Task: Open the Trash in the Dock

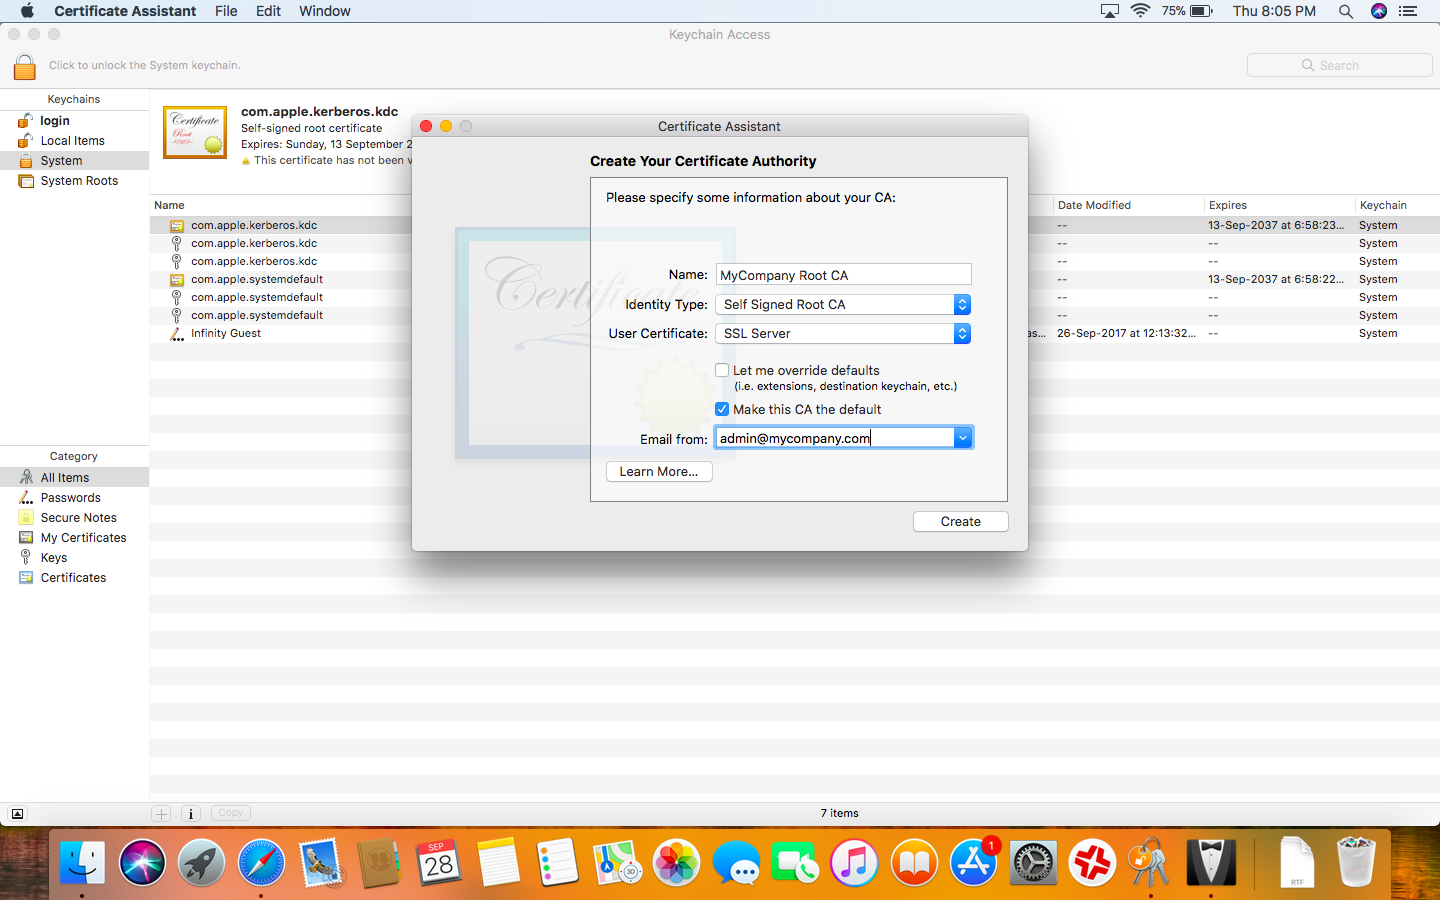Action: click(x=1356, y=862)
